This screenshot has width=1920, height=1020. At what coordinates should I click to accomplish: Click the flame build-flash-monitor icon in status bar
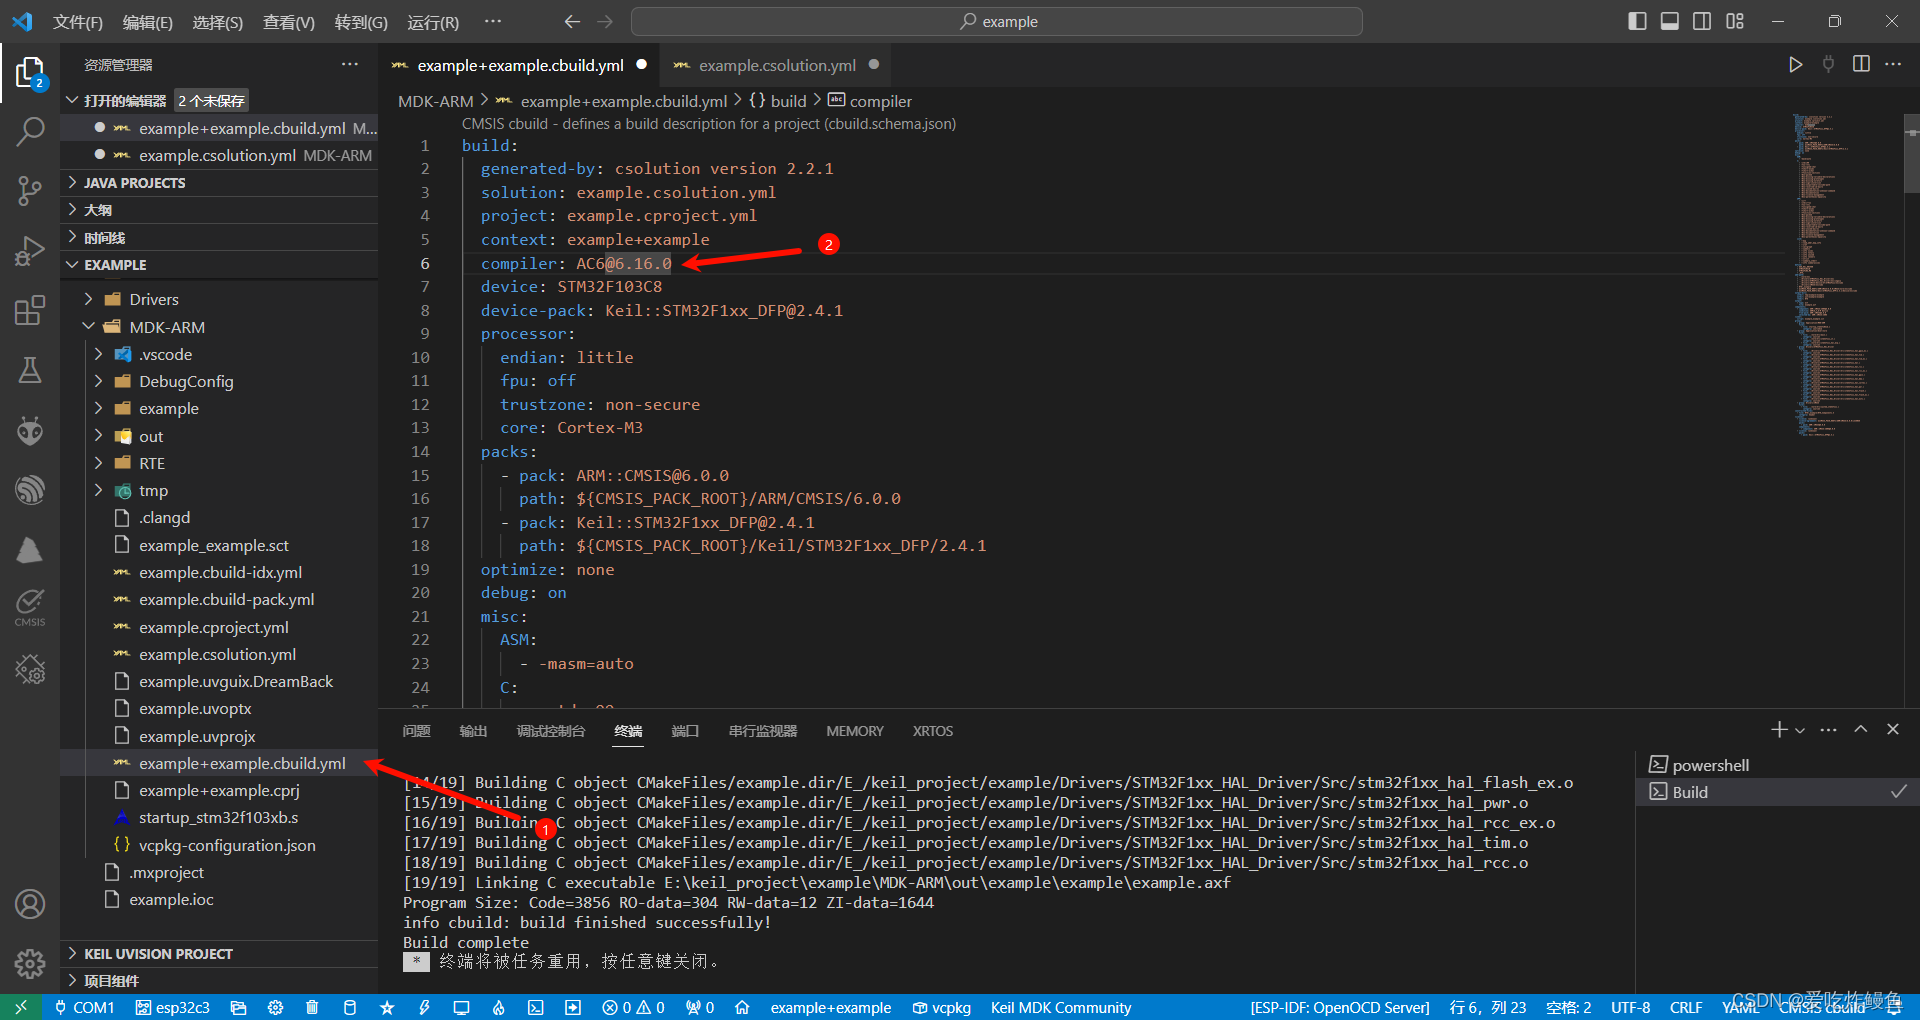(x=498, y=1007)
